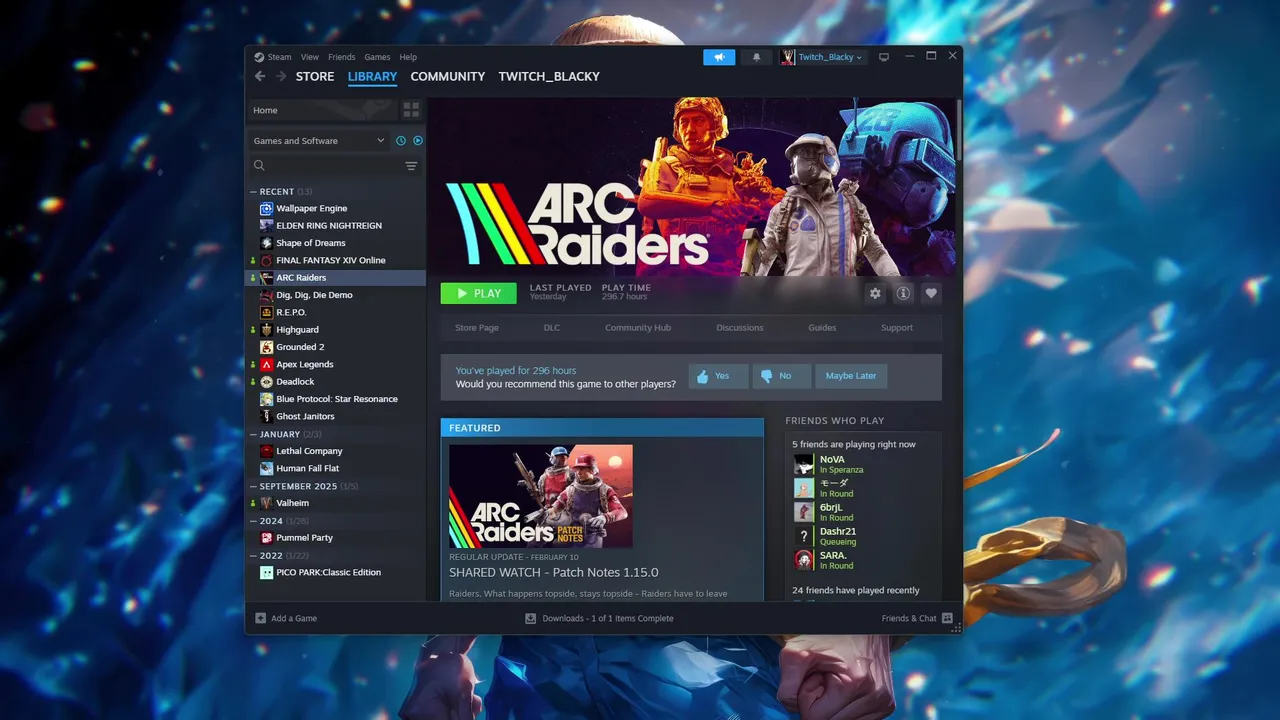This screenshot has height=720, width=1280.
Task: Select FINAL FANTASY XIV Online
Action: tap(336, 260)
